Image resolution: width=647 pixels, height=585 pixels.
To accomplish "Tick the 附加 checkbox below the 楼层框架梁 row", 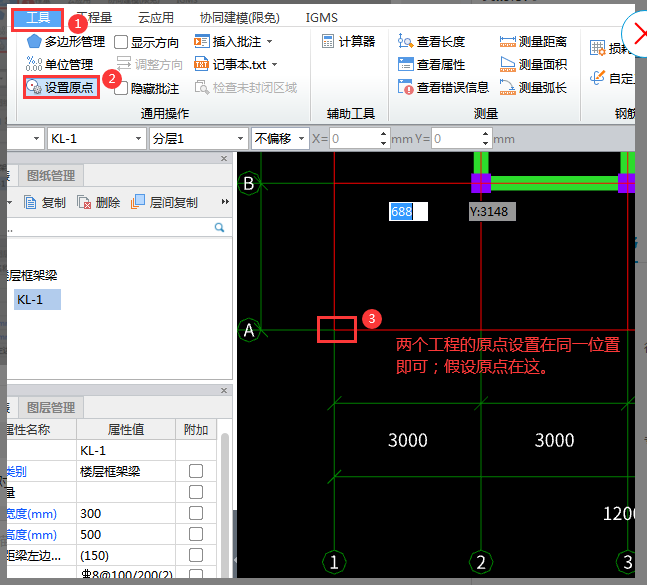I will click(196, 492).
